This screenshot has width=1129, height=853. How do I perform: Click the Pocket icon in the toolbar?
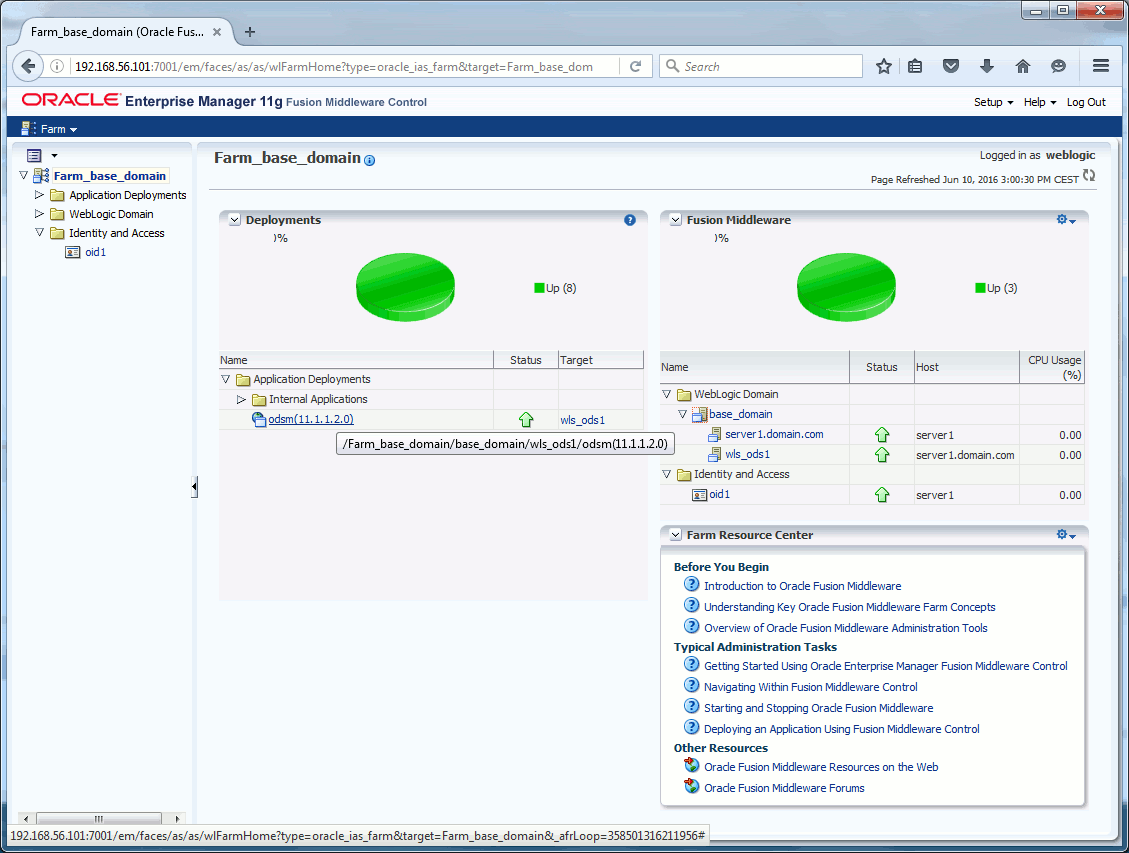[951, 66]
